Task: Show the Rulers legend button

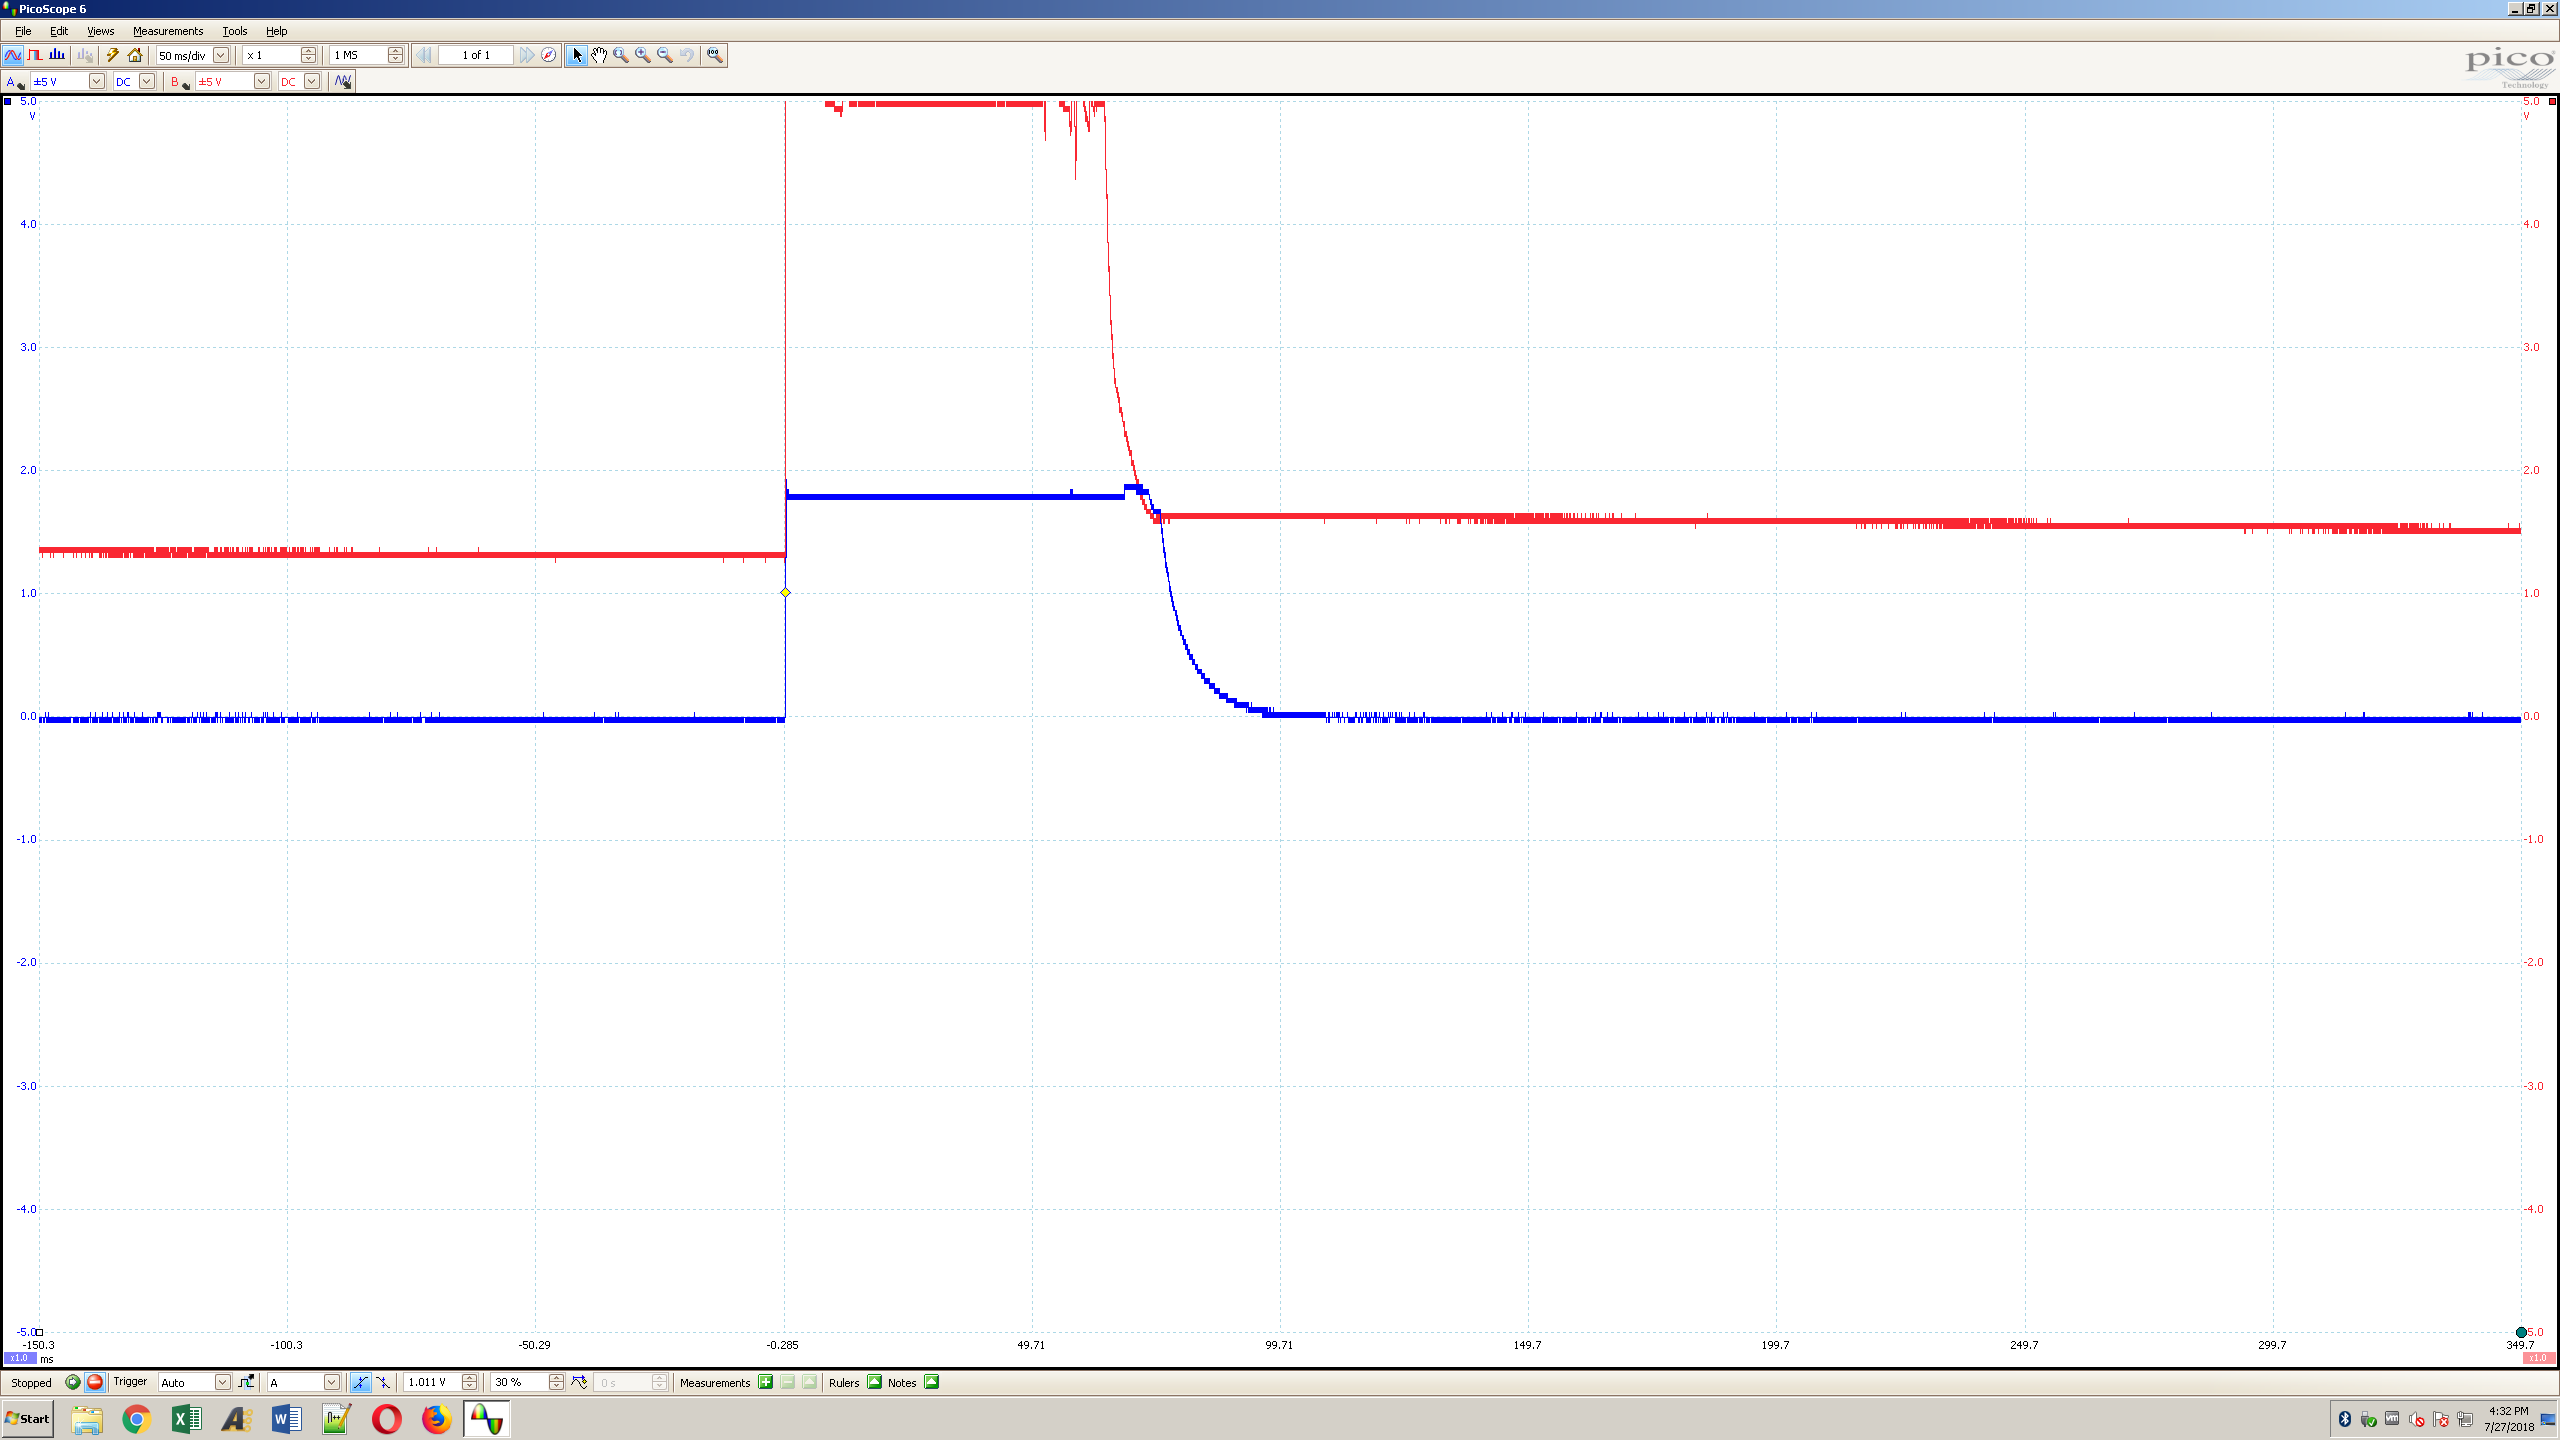Action: (874, 1382)
